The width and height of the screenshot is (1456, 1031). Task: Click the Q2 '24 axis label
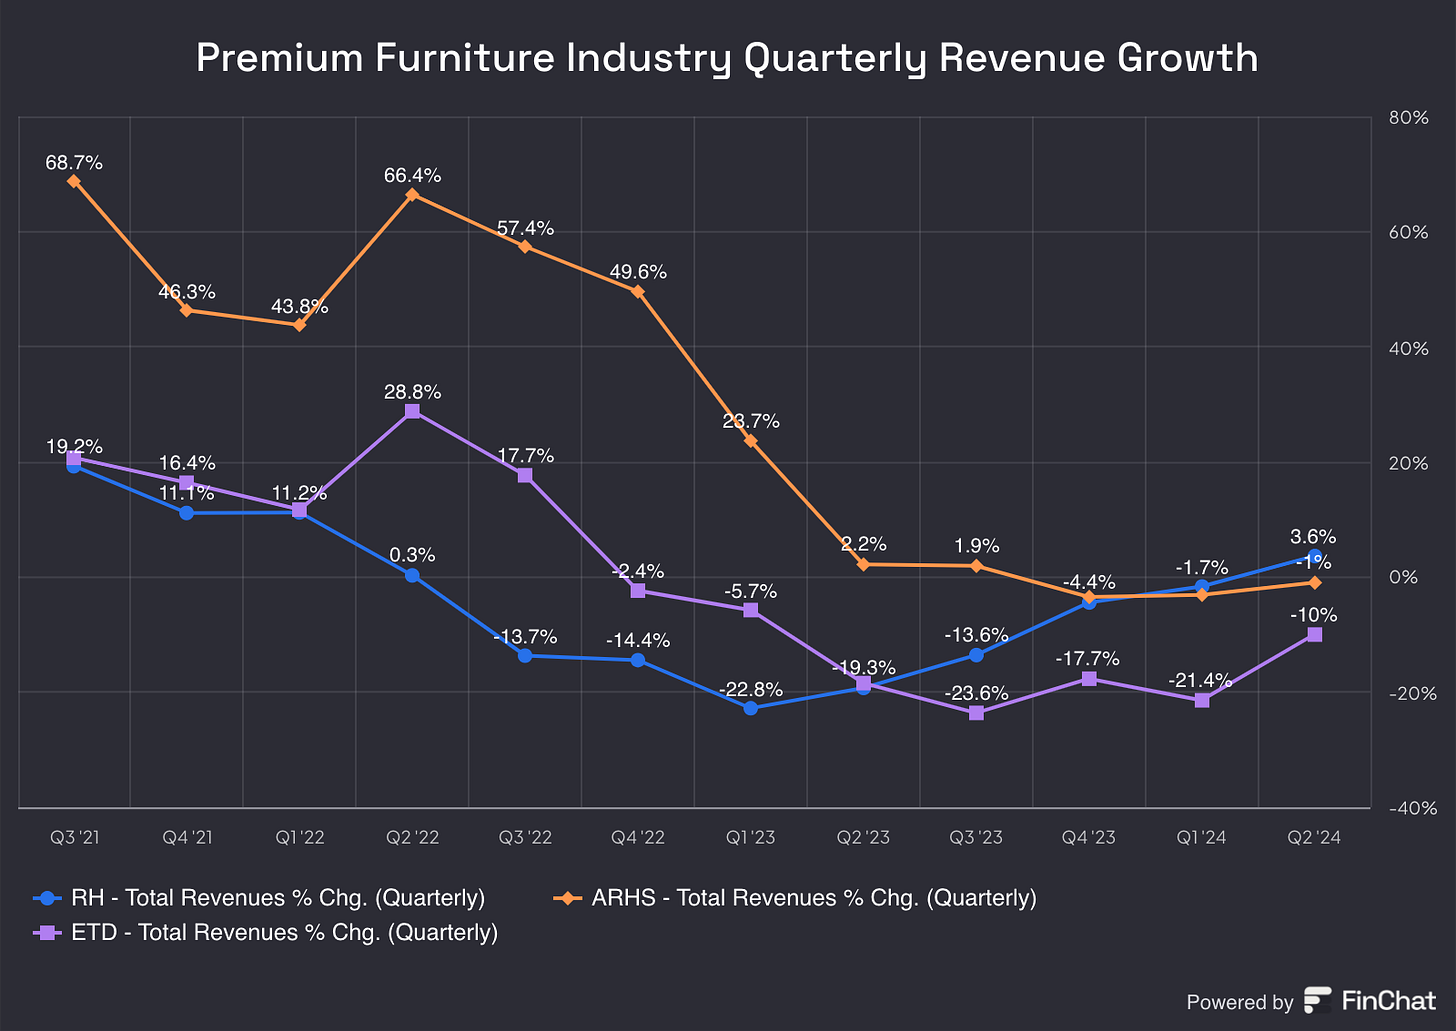click(x=1315, y=838)
